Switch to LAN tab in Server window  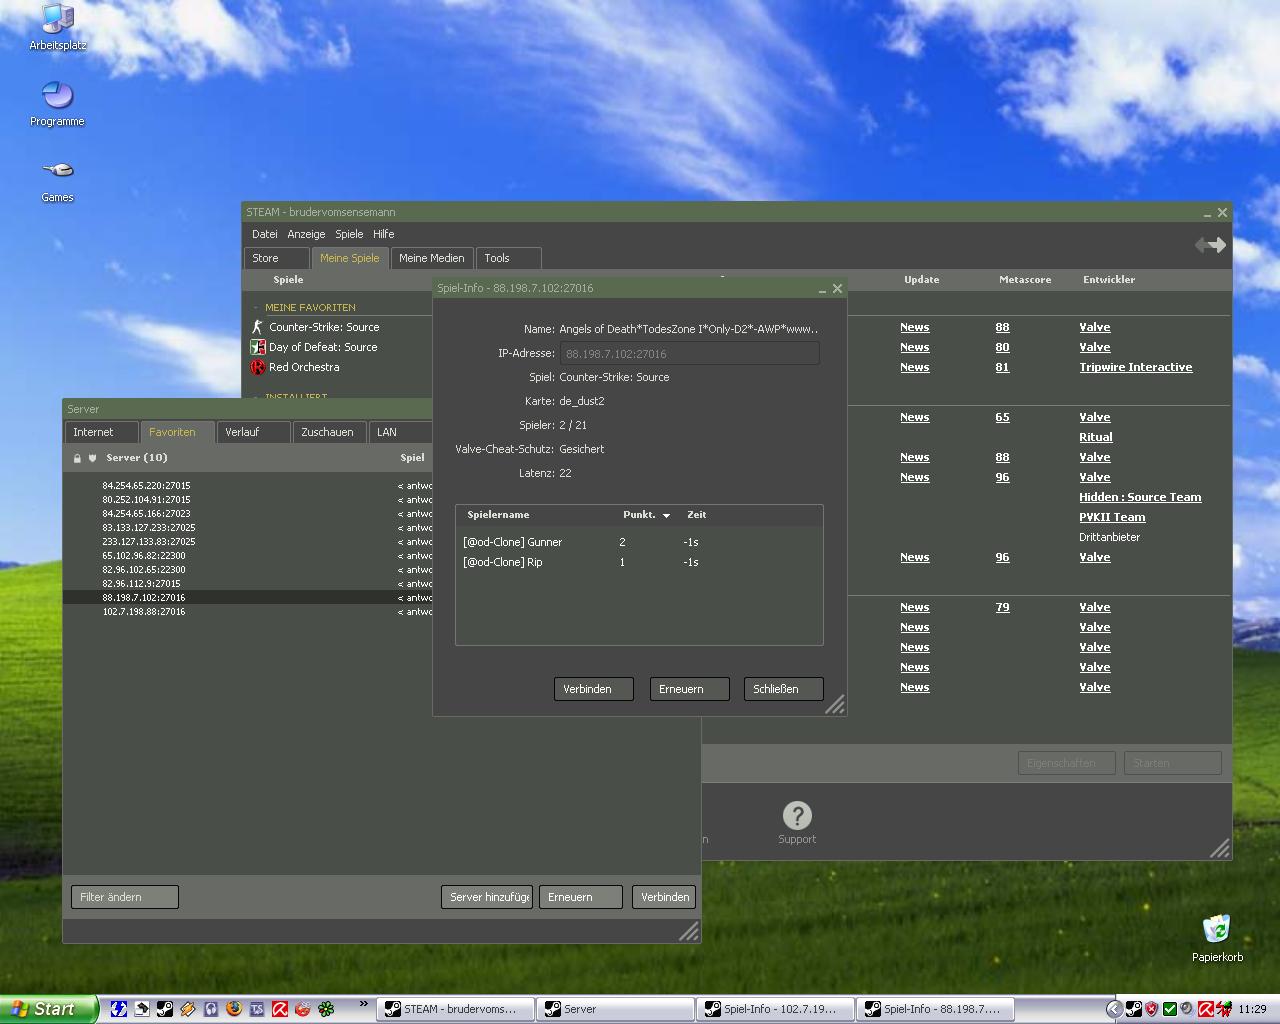[399, 432]
